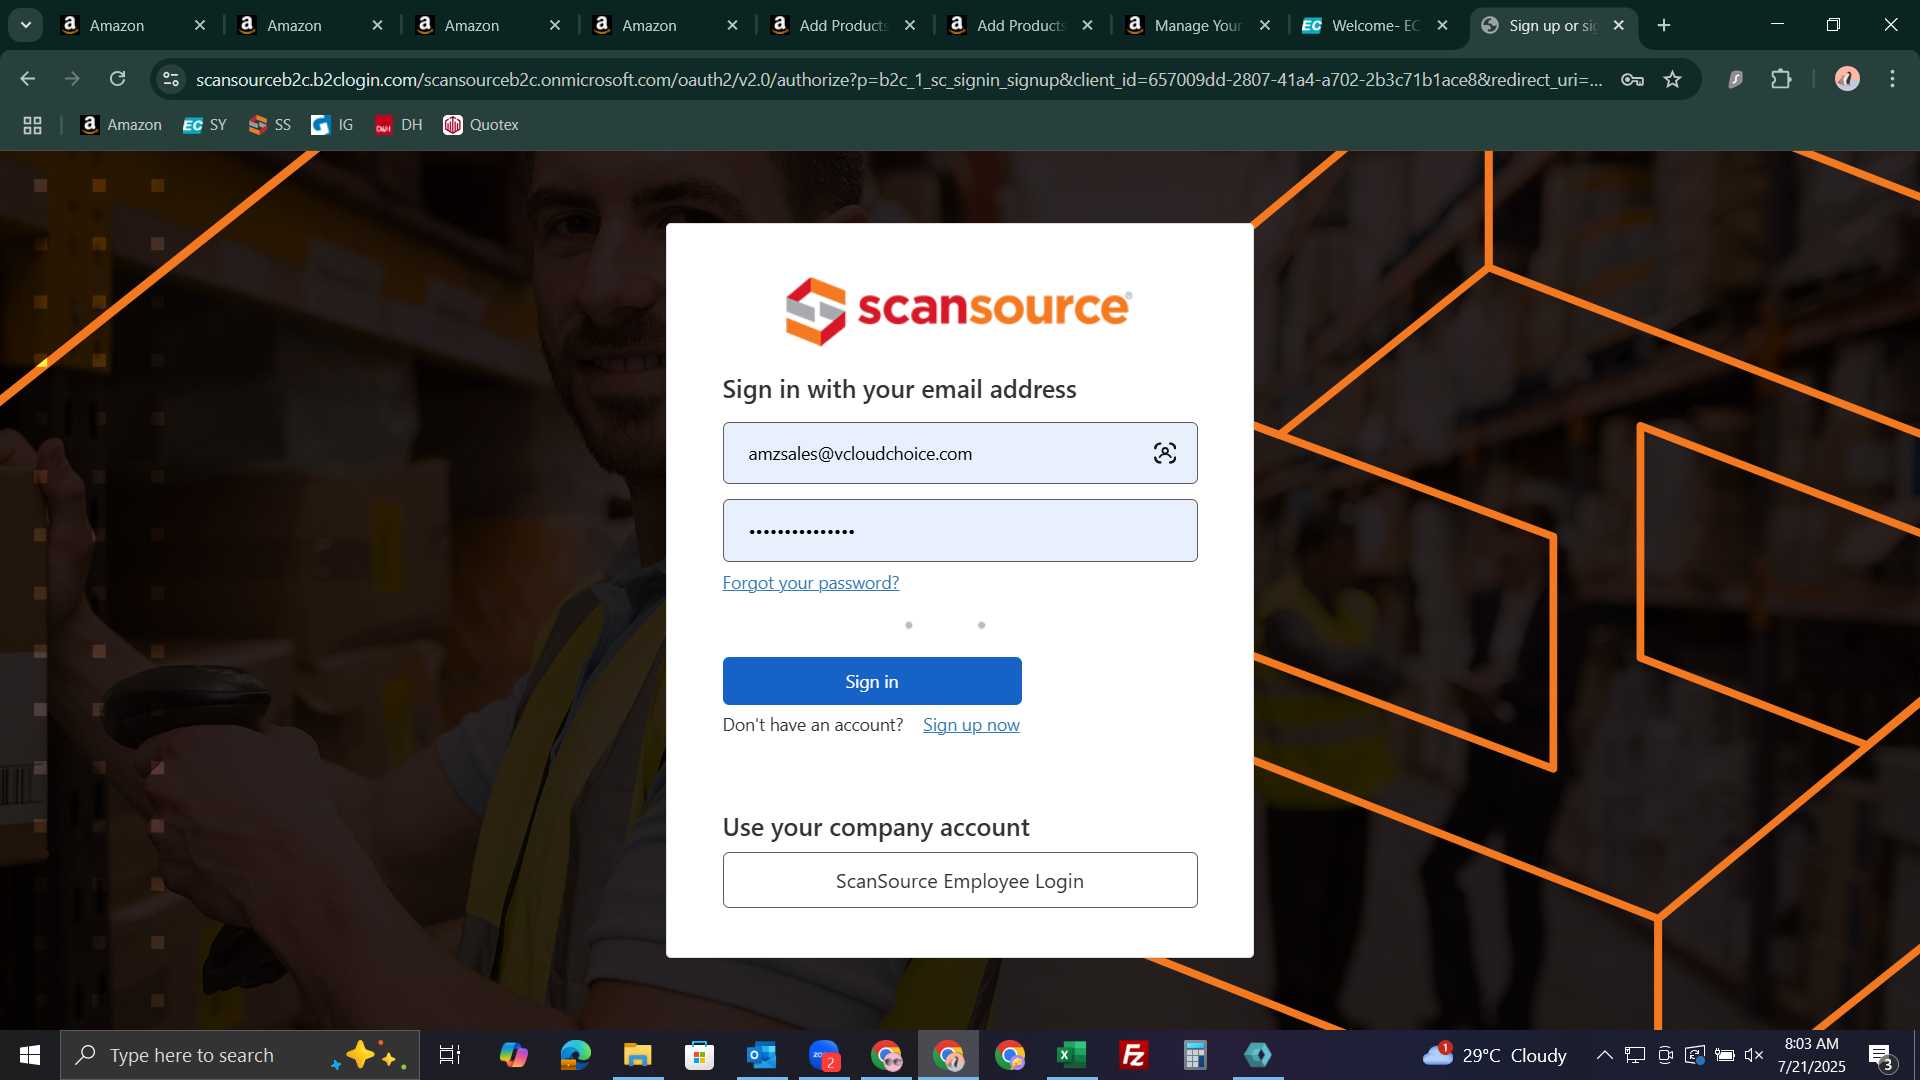Close the Sign up or sign in tab
Image resolution: width=1920 pixels, height=1080 pixels.
pyautogui.click(x=1619, y=25)
